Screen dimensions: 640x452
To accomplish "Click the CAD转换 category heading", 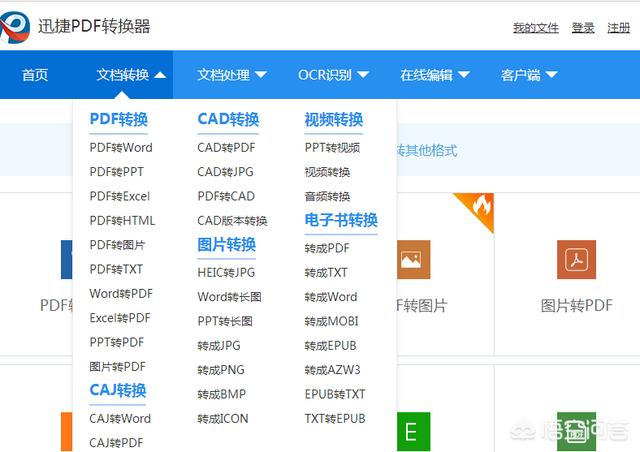I will point(228,119).
